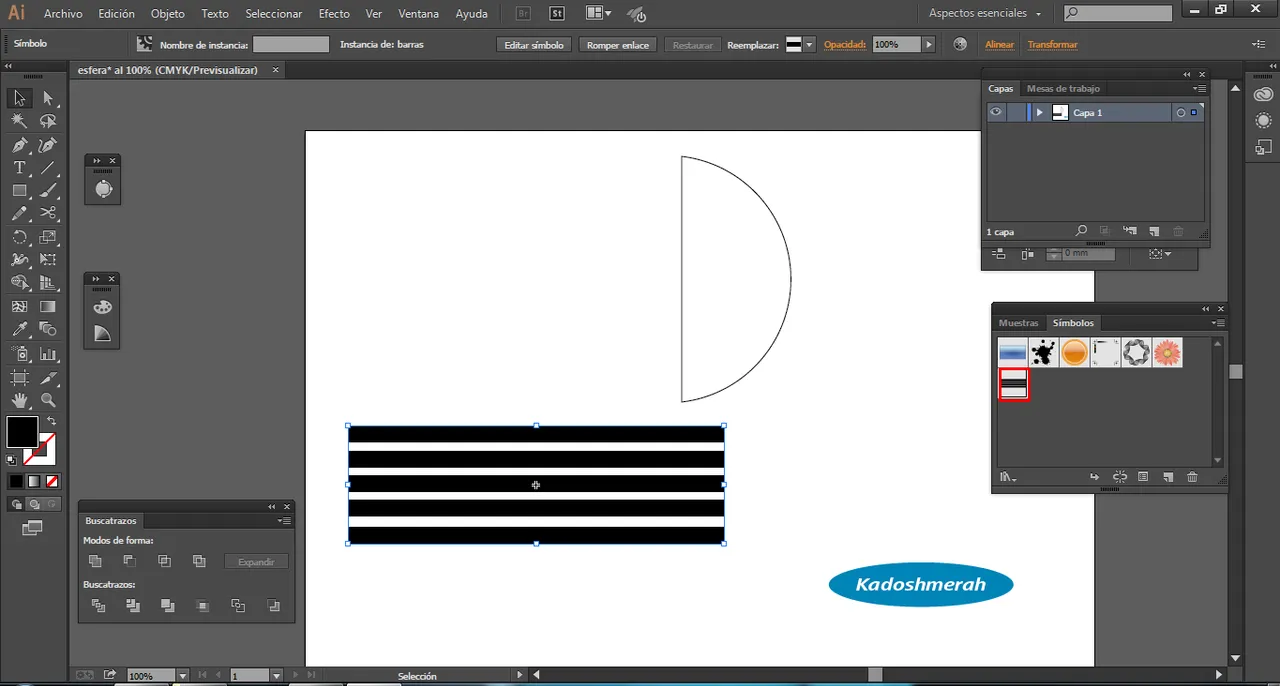
Task: Expand the Capa 1 layer triangle
Action: pos(1039,113)
